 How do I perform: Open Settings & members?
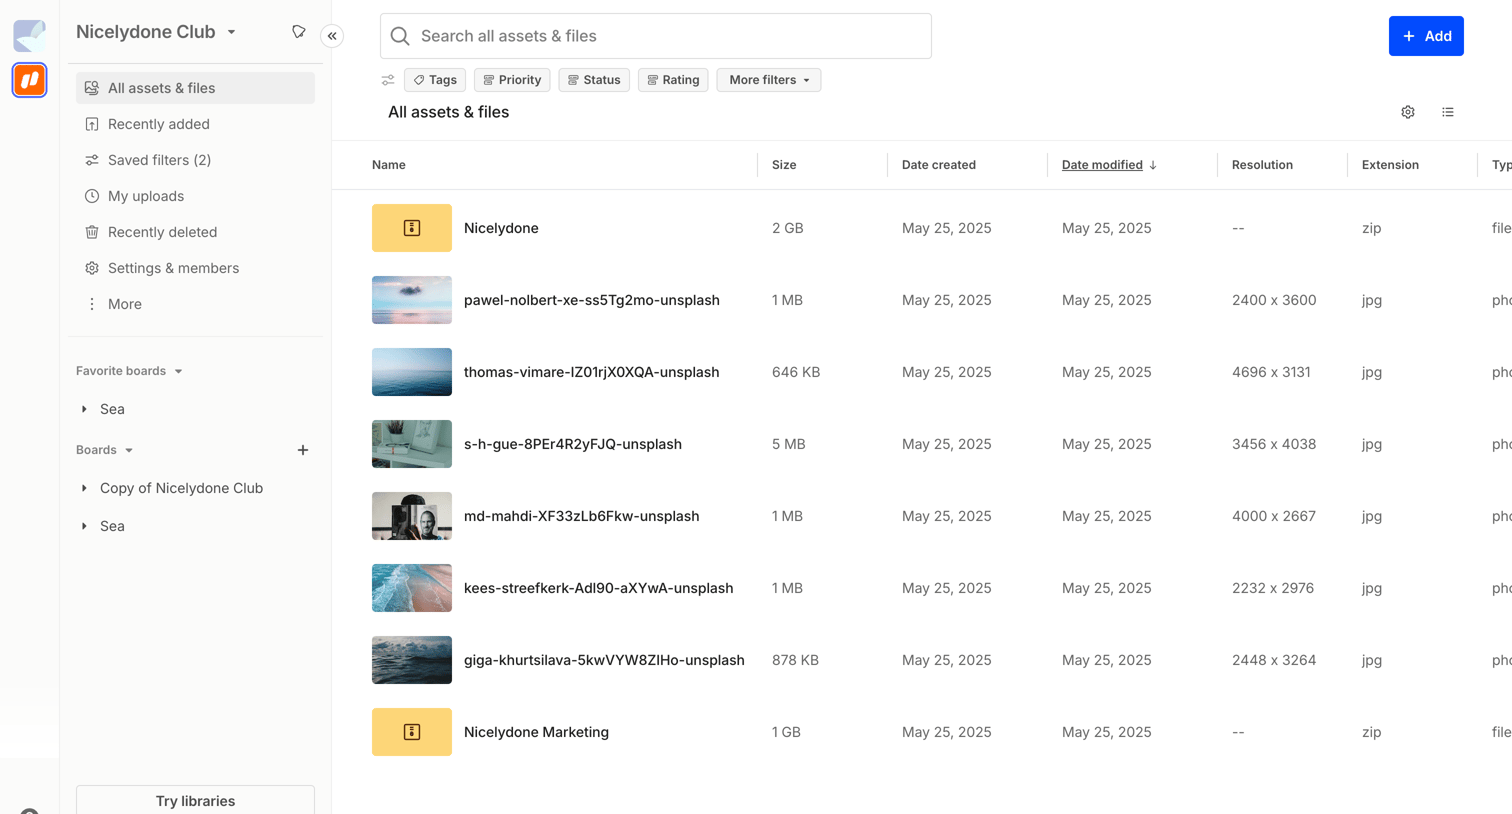click(195, 268)
